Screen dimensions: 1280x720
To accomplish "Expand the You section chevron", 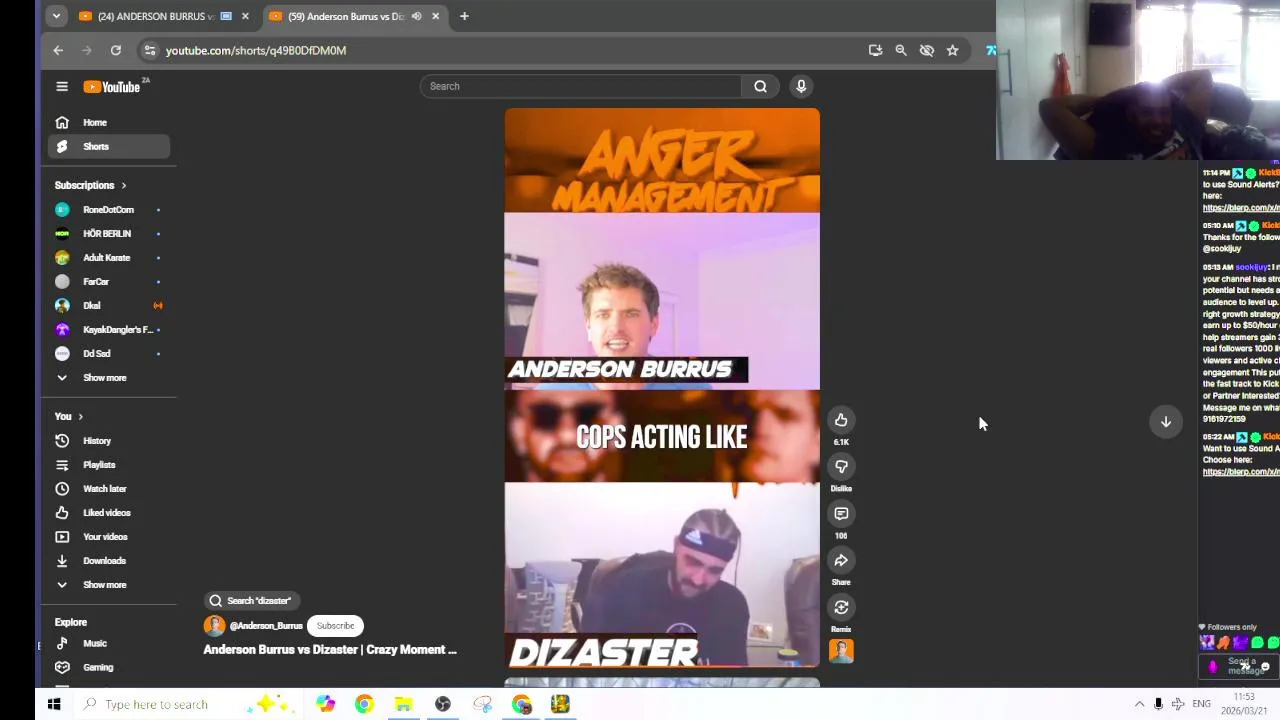I will [80, 416].
